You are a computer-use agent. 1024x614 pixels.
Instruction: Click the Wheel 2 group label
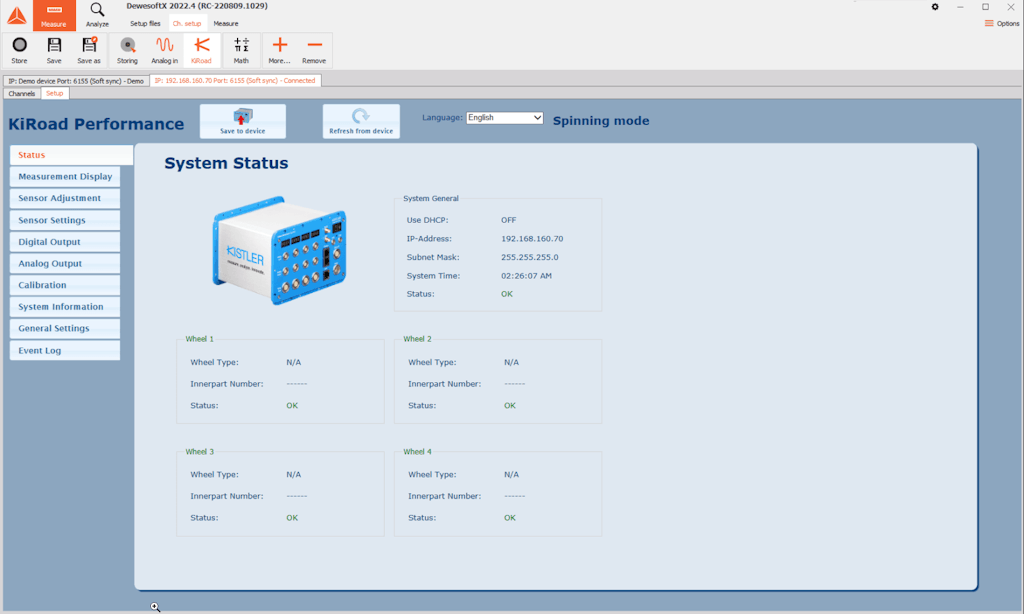(x=417, y=339)
